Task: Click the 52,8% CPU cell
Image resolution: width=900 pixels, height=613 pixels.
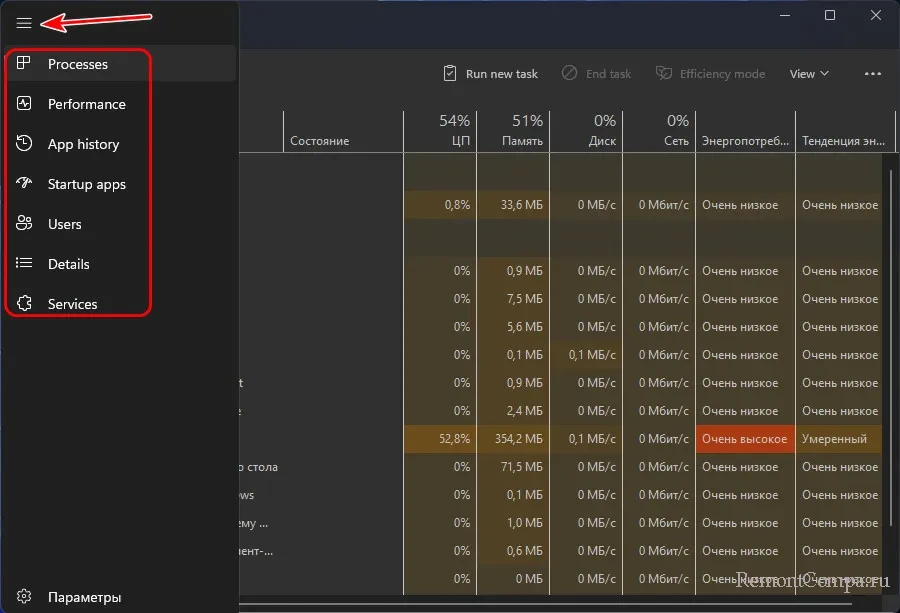Action: (x=440, y=439)
